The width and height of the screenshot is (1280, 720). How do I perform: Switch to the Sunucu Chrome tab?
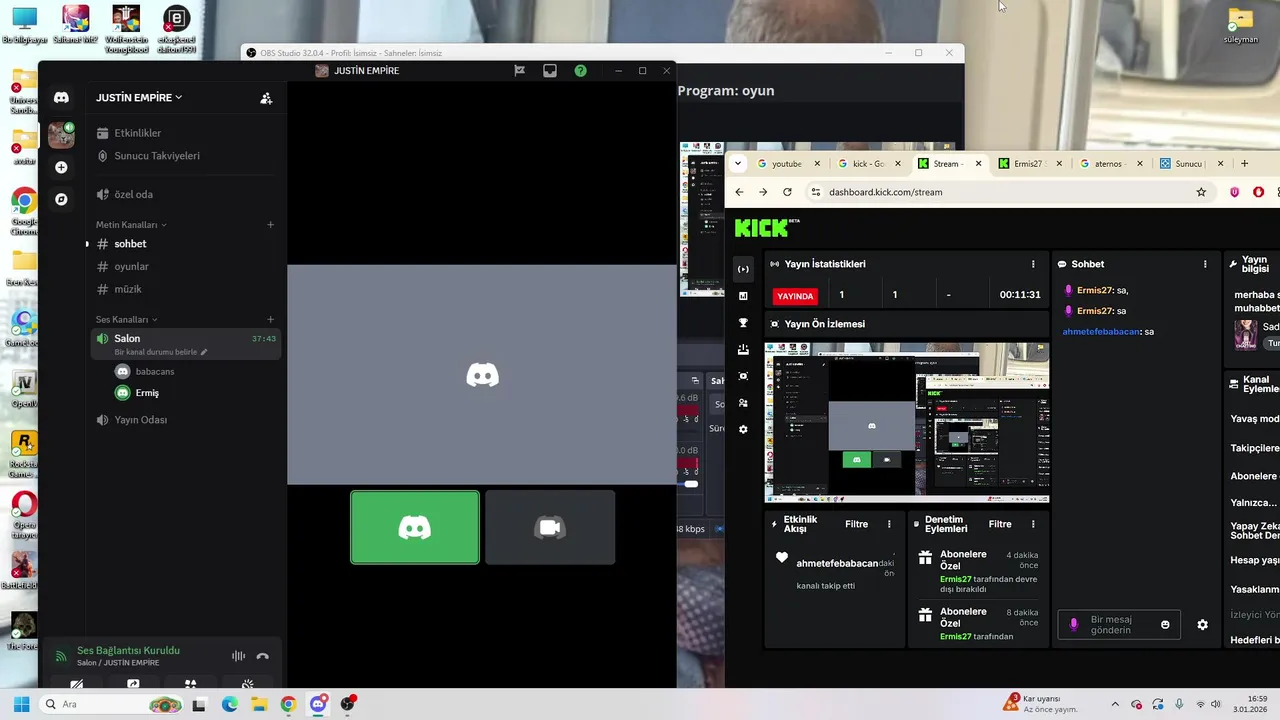[1192, 163]
